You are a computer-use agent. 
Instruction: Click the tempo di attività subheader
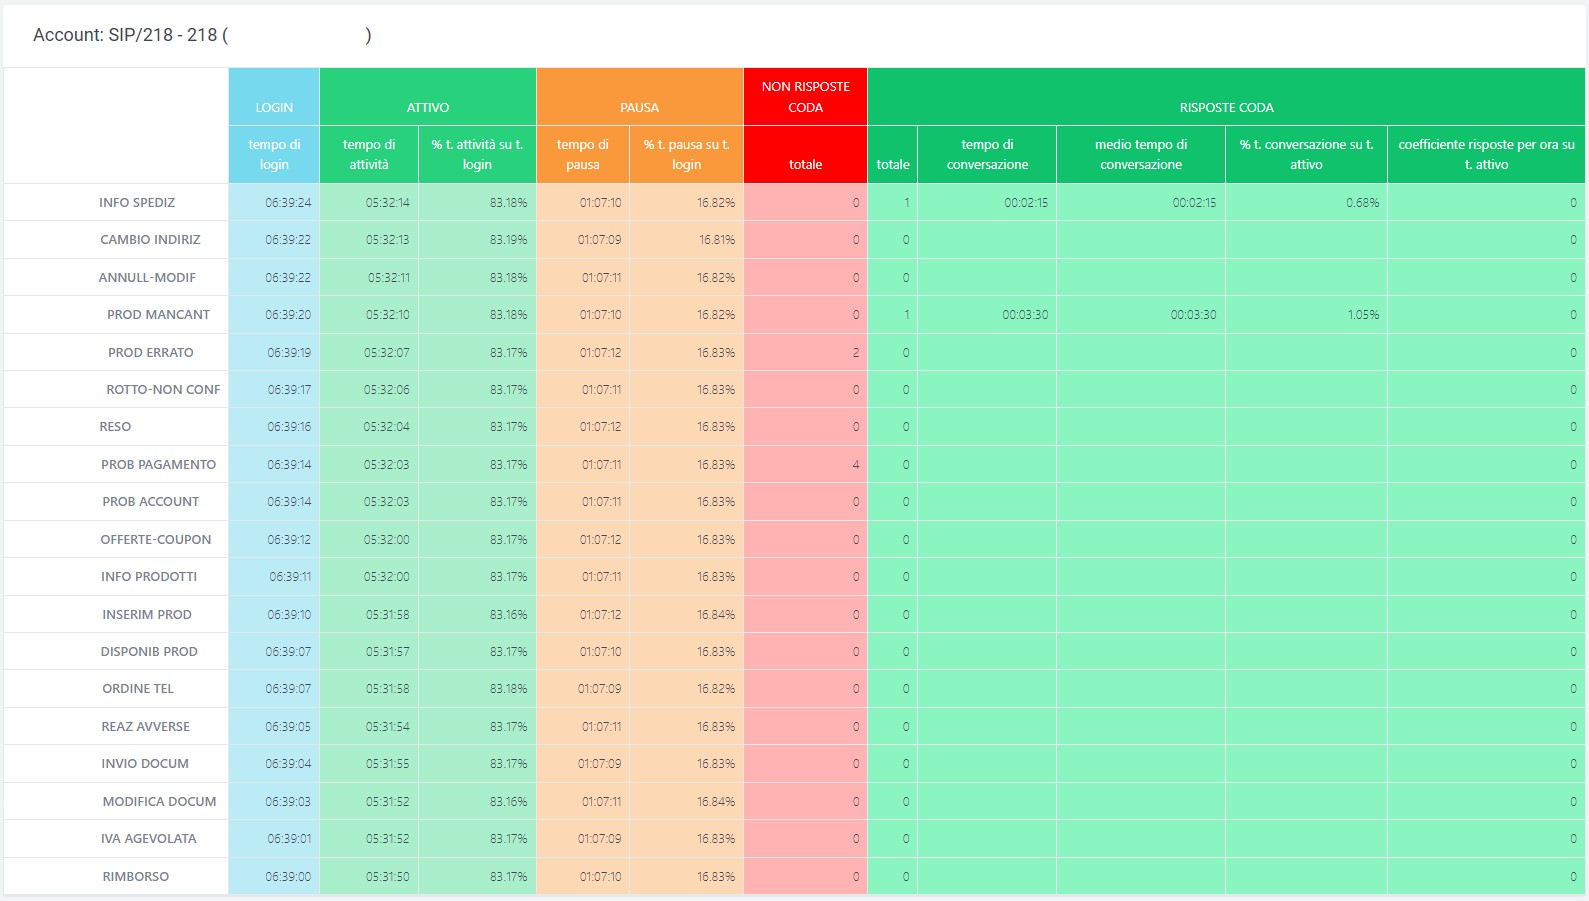coord(369,154)
